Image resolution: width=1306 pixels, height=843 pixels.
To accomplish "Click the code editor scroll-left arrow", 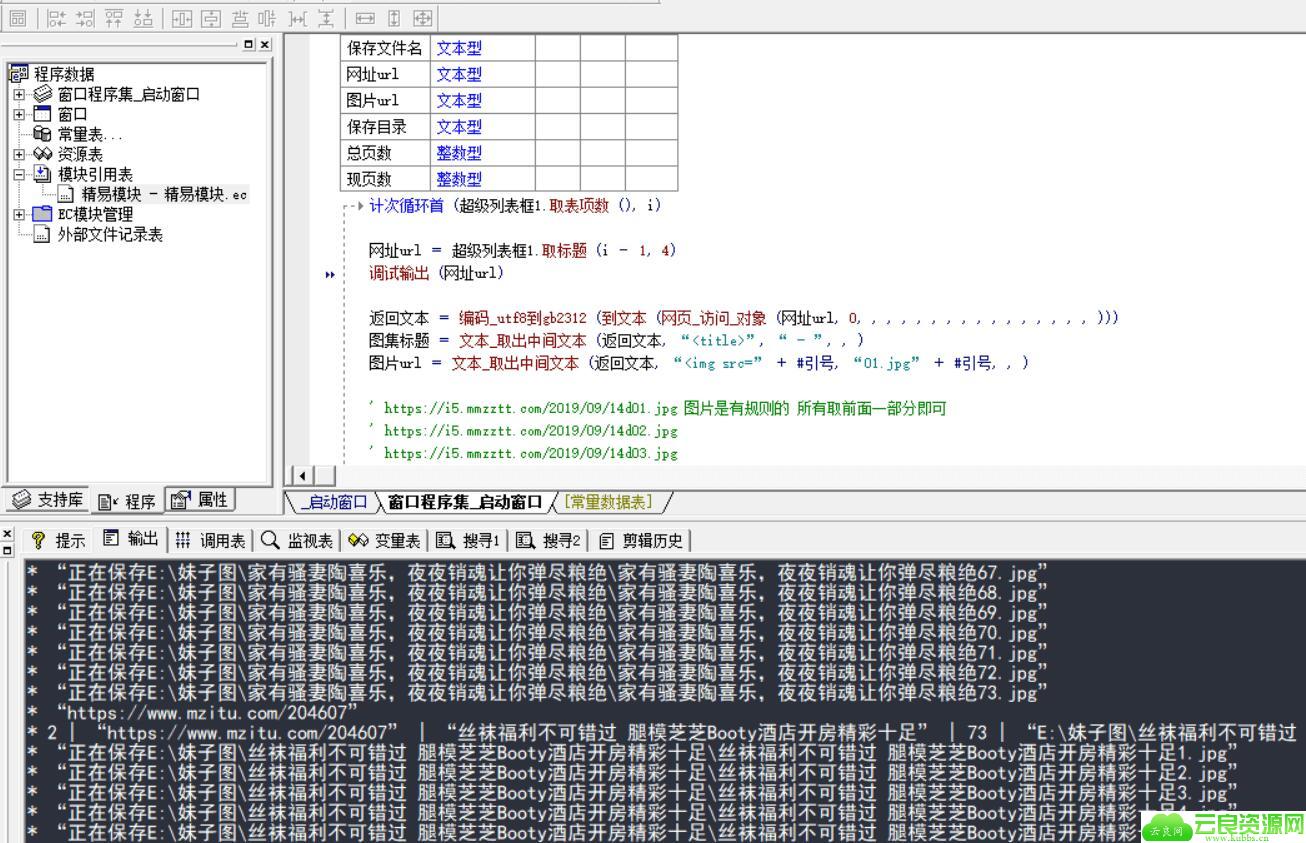I will (301, 475).
